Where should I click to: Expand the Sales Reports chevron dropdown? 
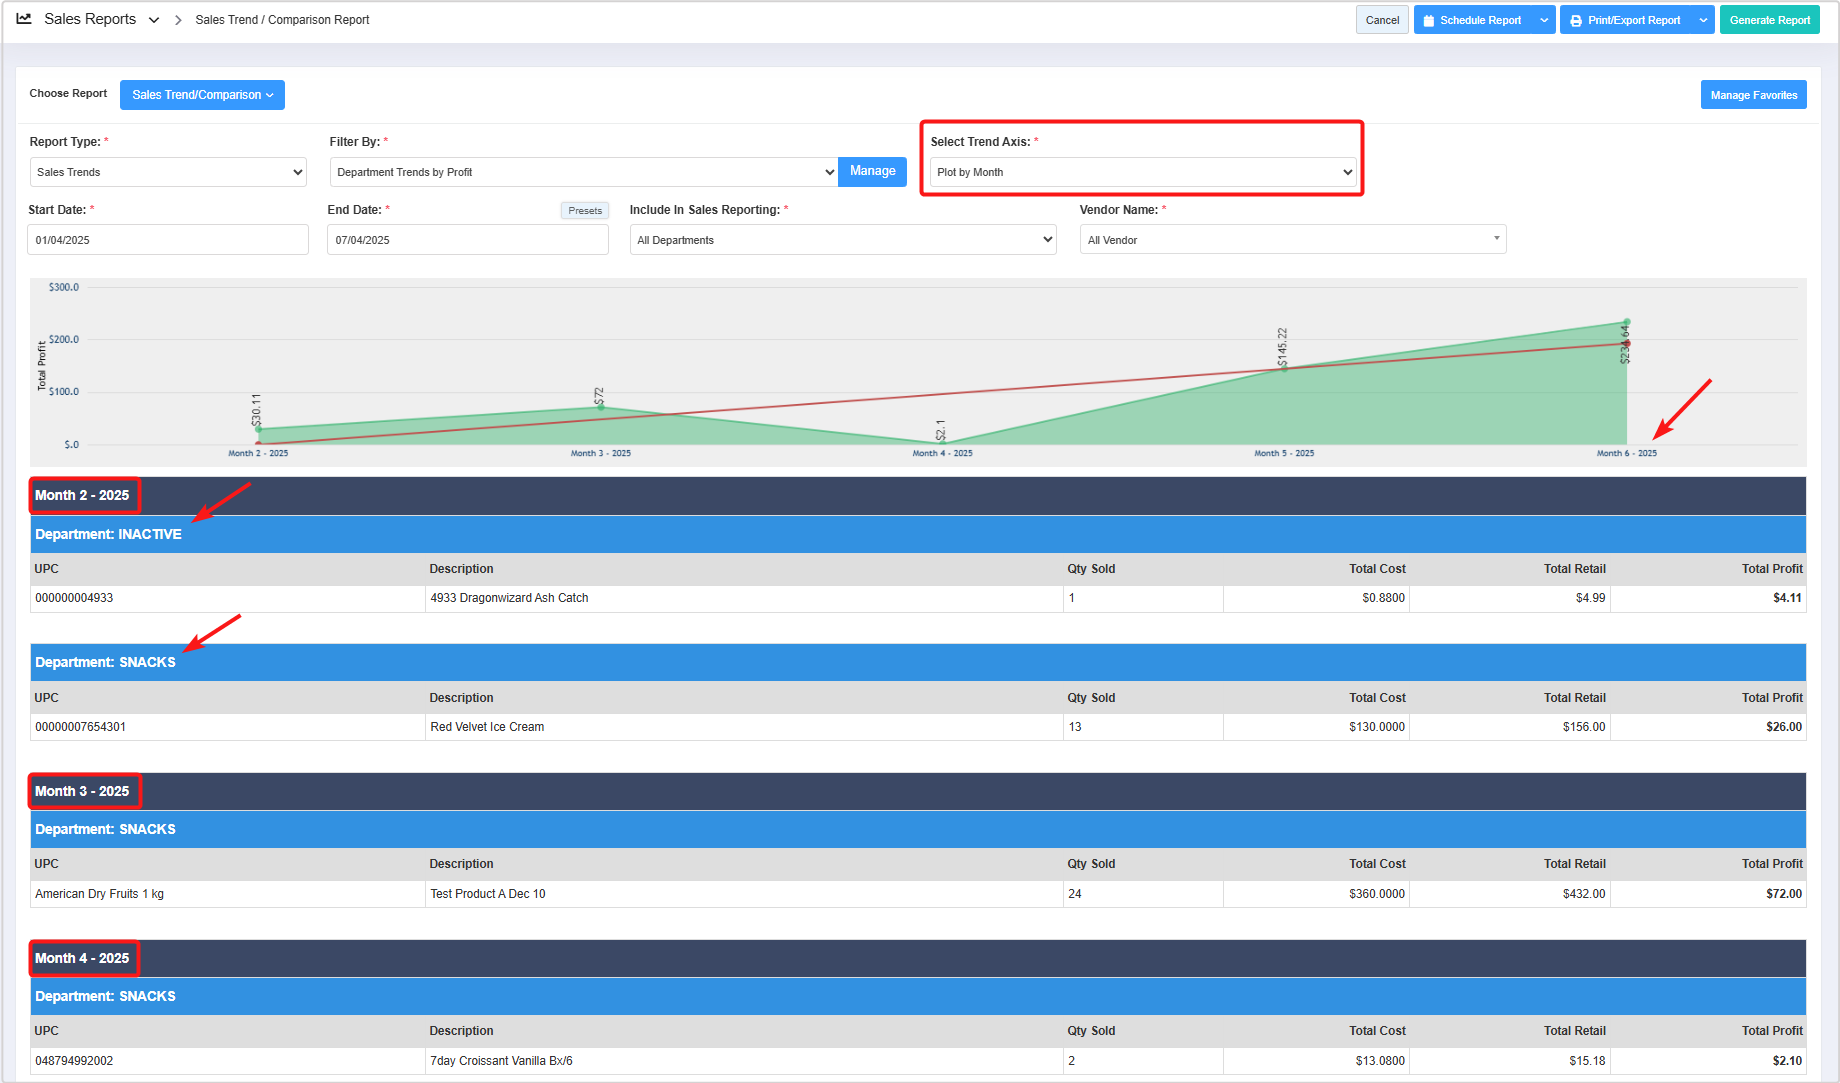pyautogui.click(x=154, y=20)
